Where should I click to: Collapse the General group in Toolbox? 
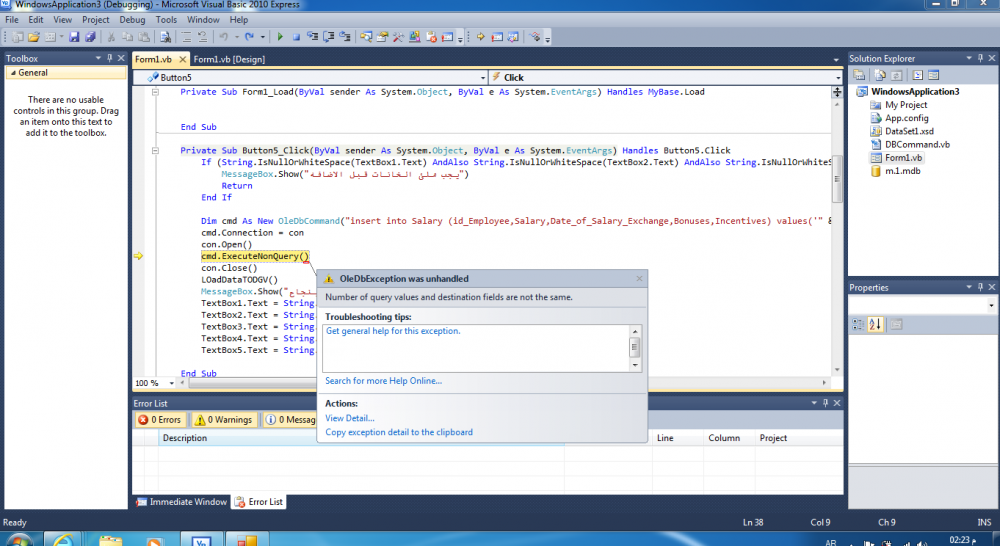click(x=13, y=73)
